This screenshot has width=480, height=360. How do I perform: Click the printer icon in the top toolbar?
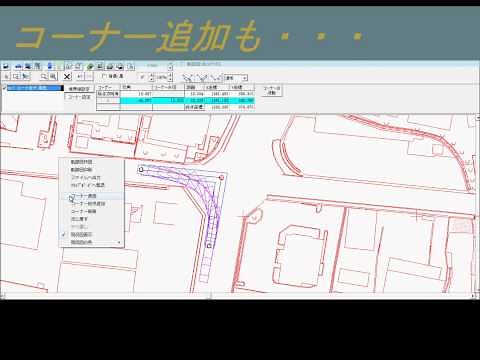[x=111, y=66]
